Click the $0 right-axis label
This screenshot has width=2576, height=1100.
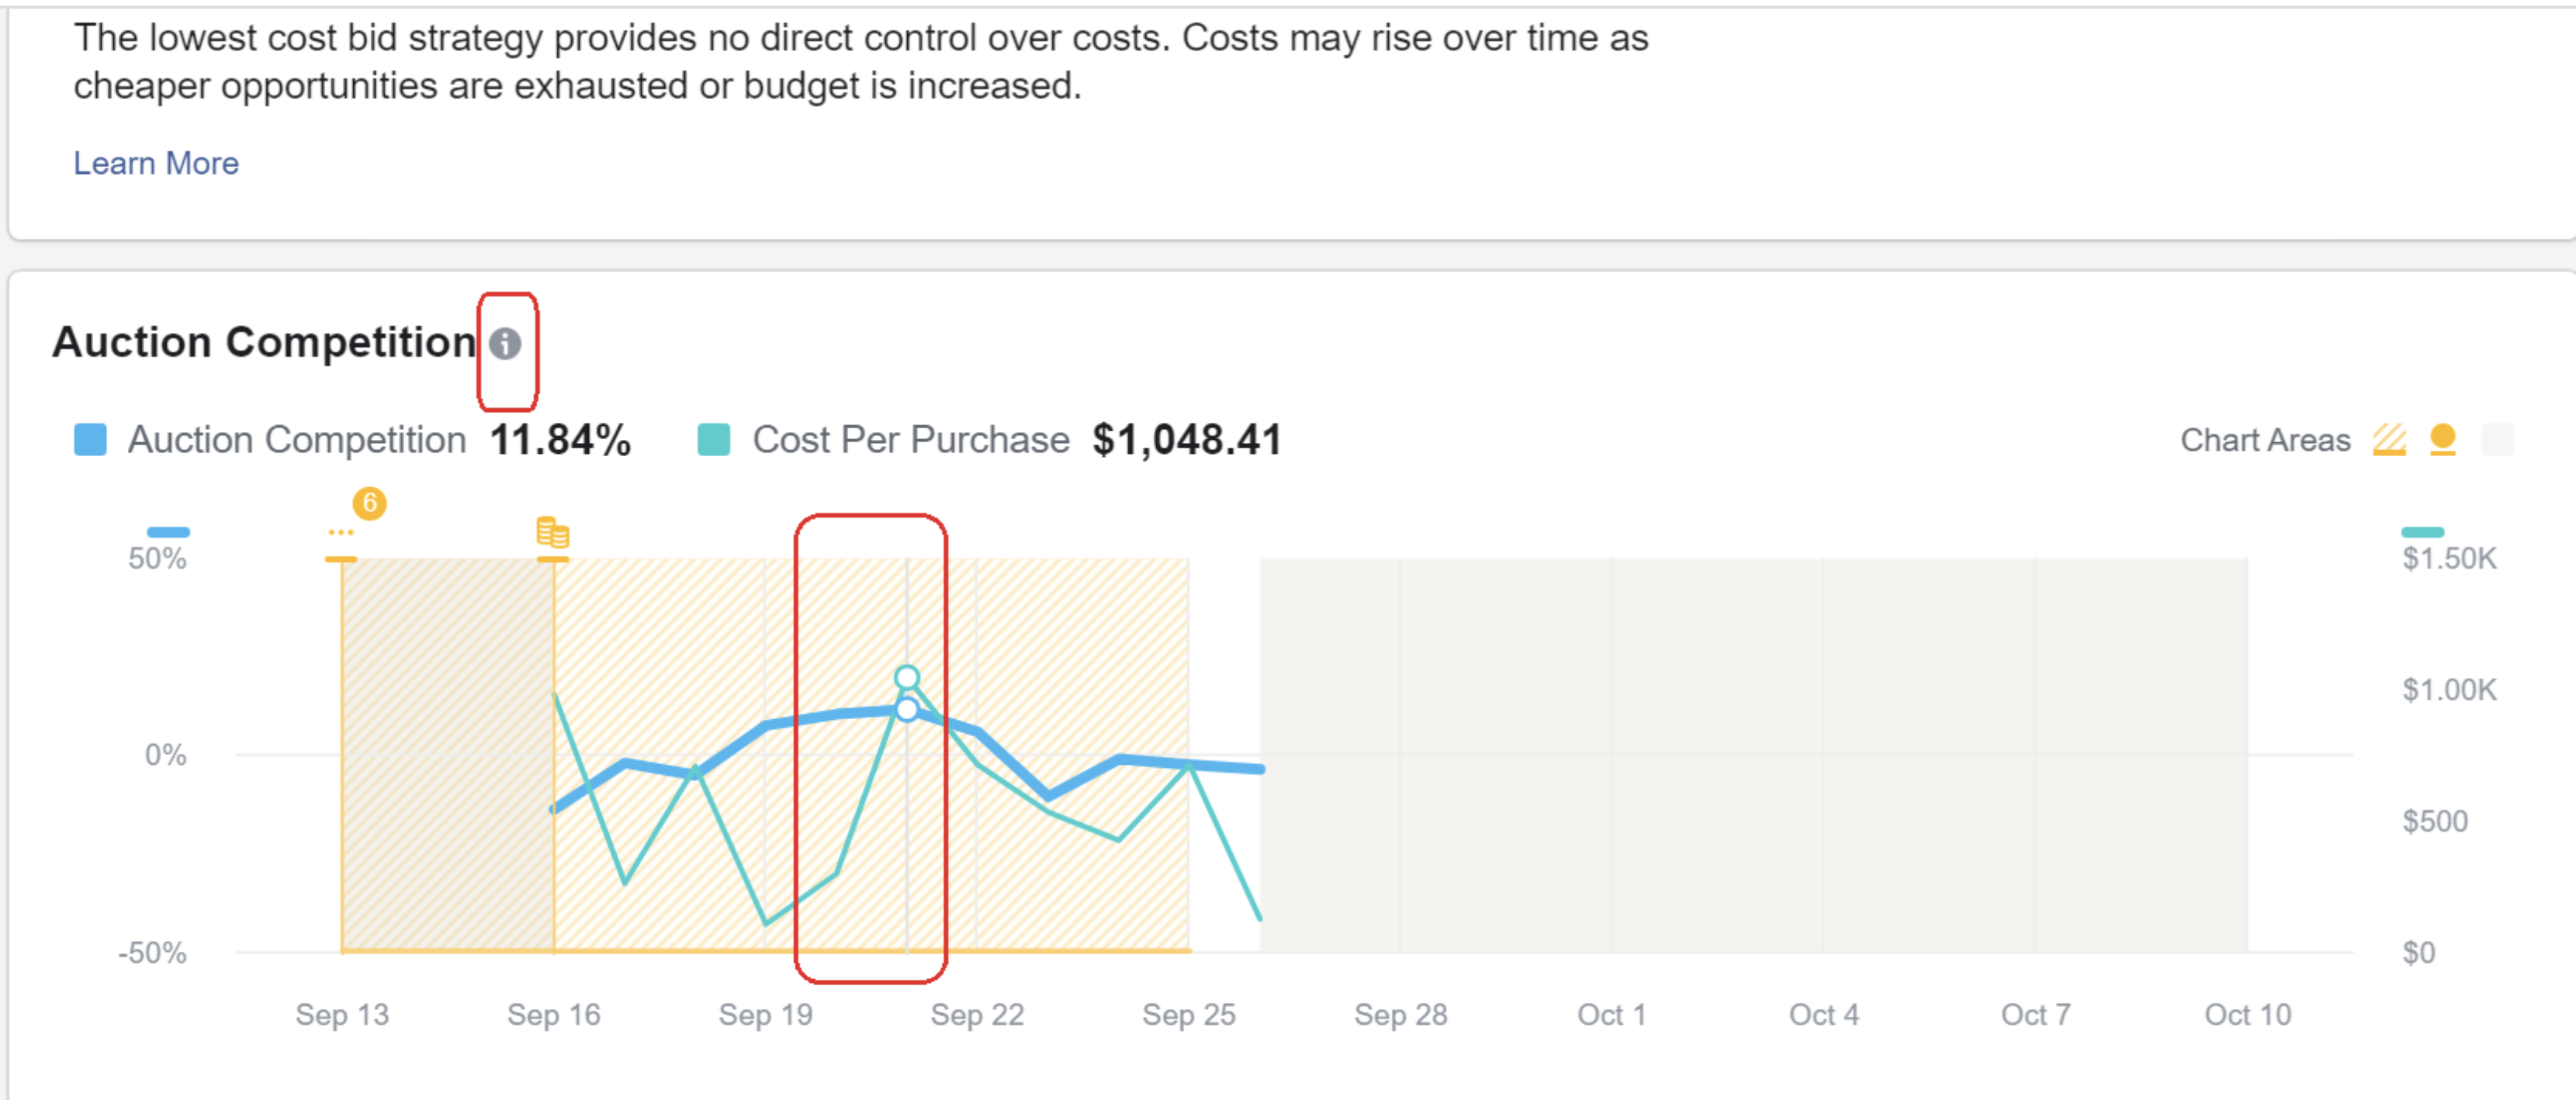click(x=2419, y=953)
